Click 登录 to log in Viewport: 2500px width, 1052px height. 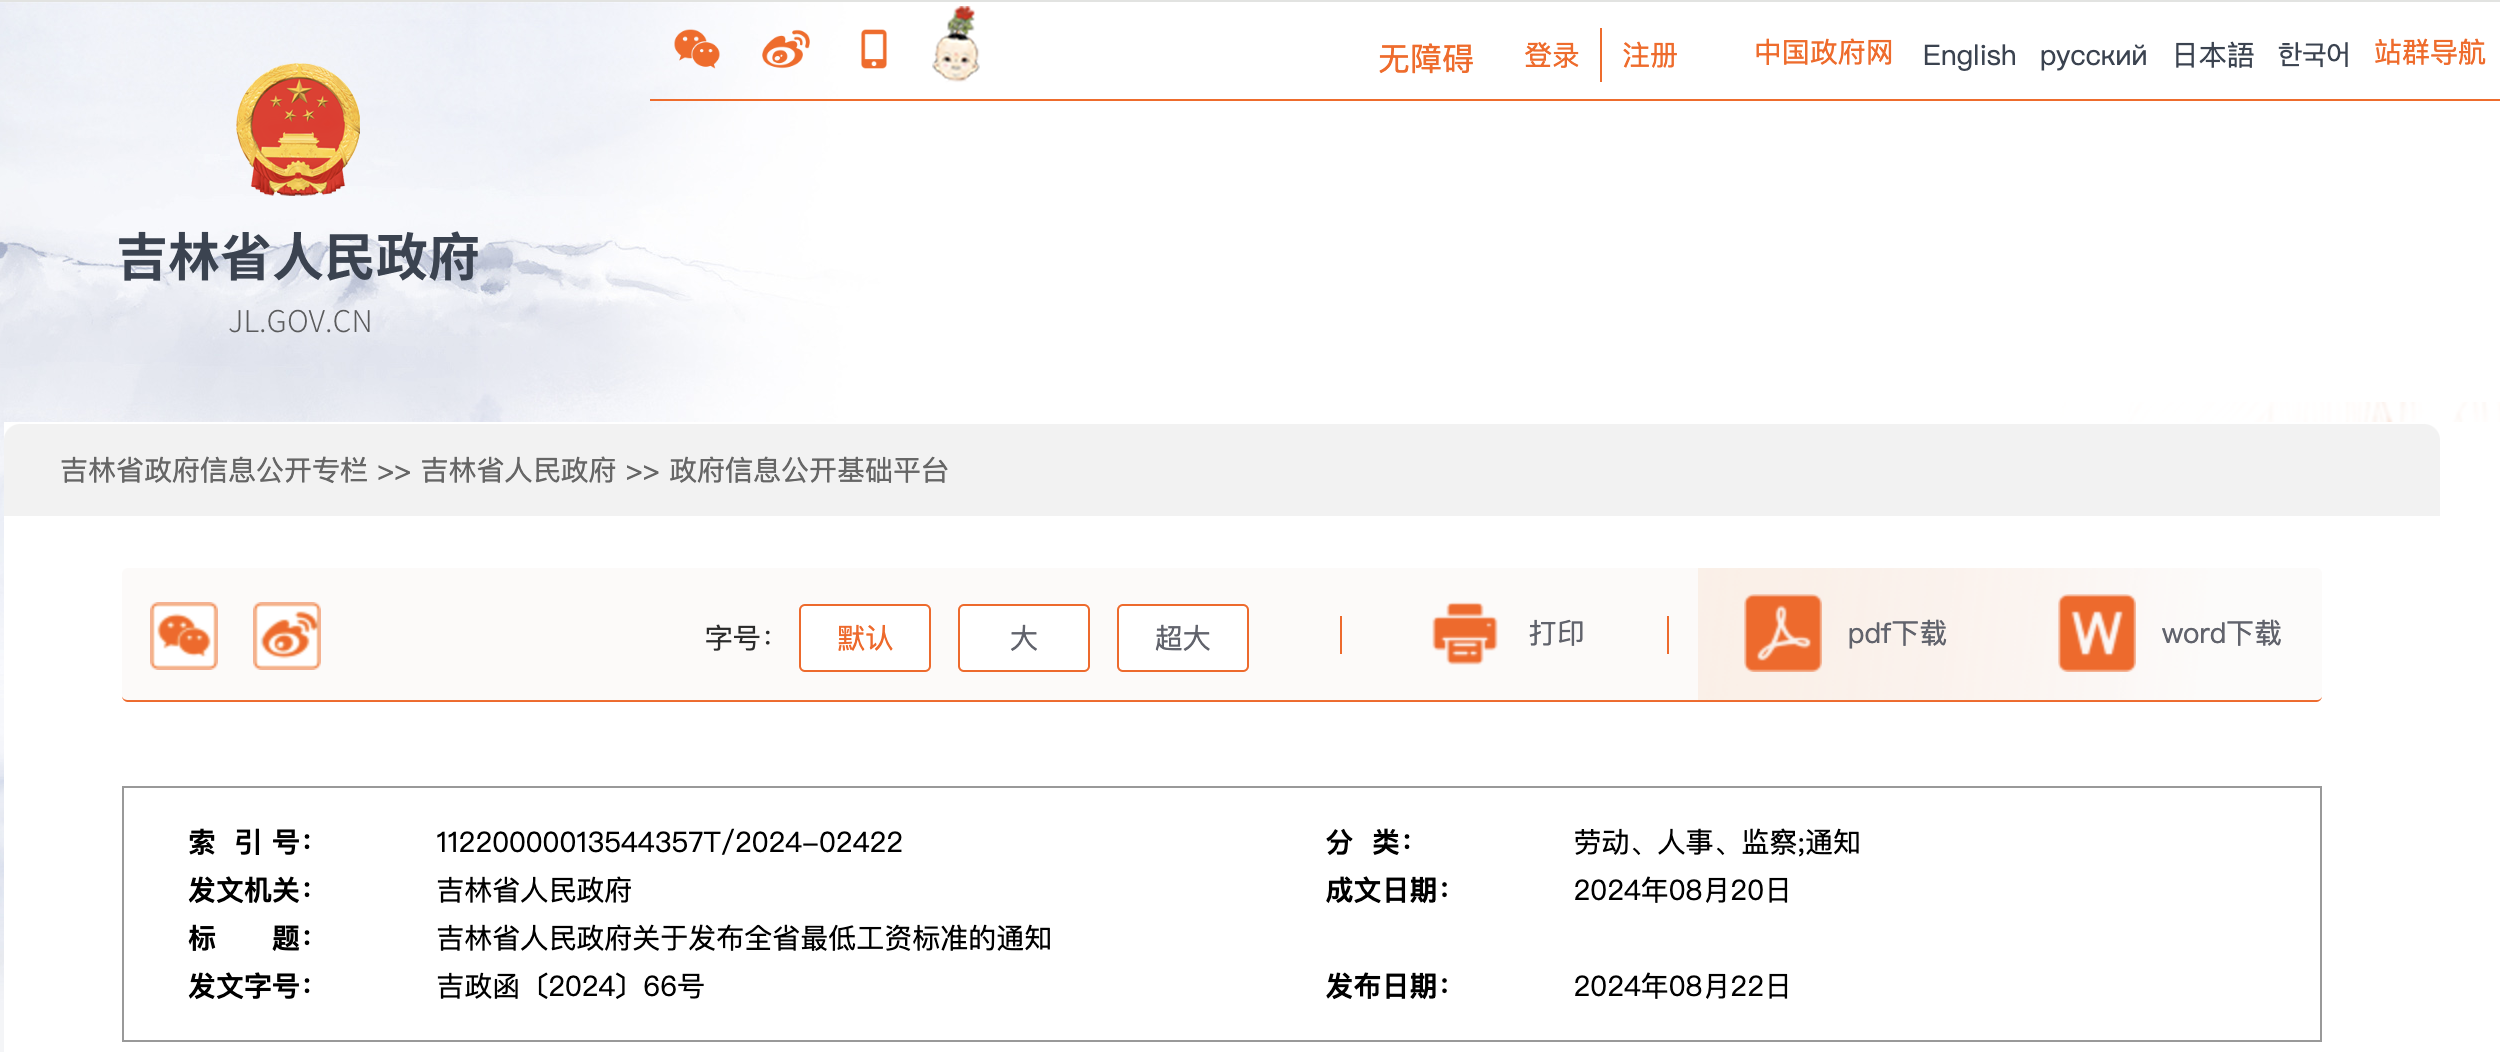pos(1552,55)
